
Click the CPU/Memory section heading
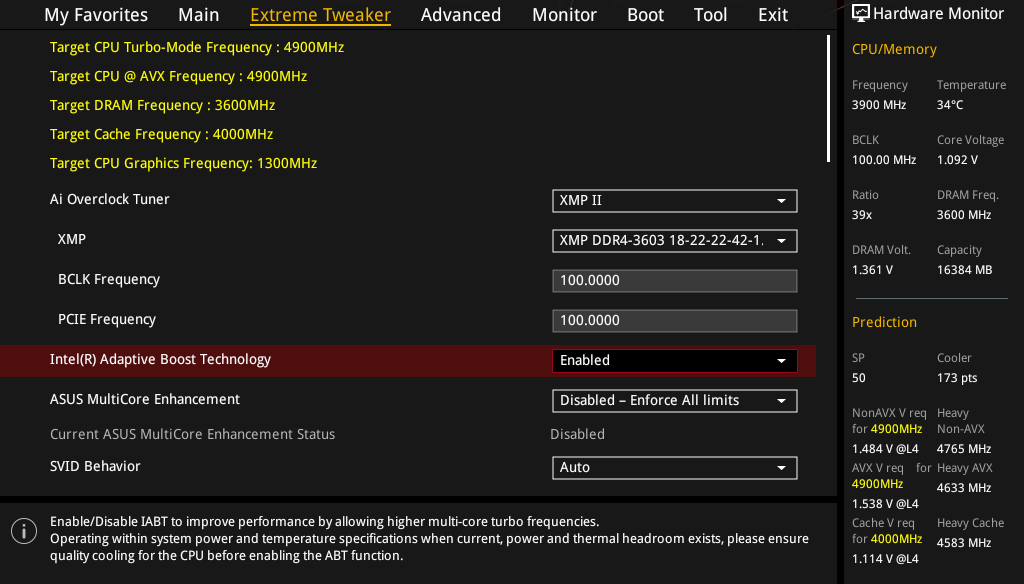point(894,50)
